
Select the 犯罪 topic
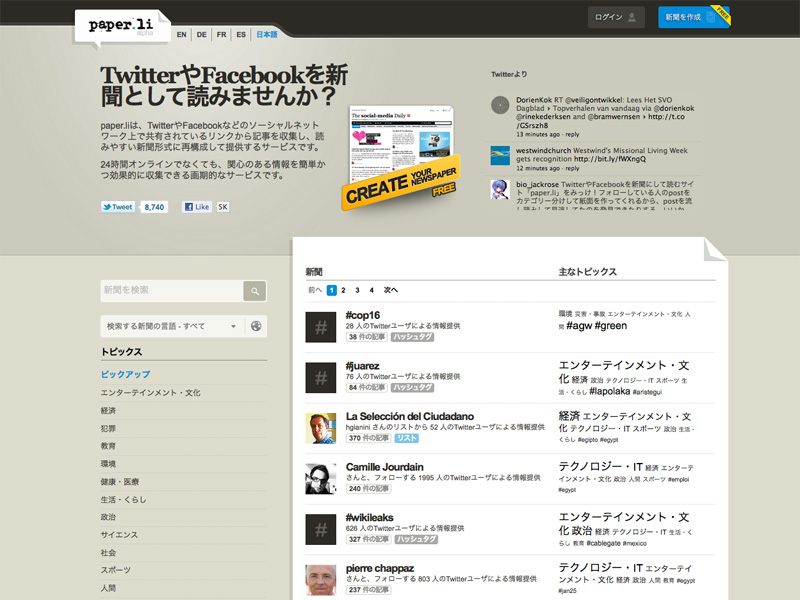(x=108, y=428)
